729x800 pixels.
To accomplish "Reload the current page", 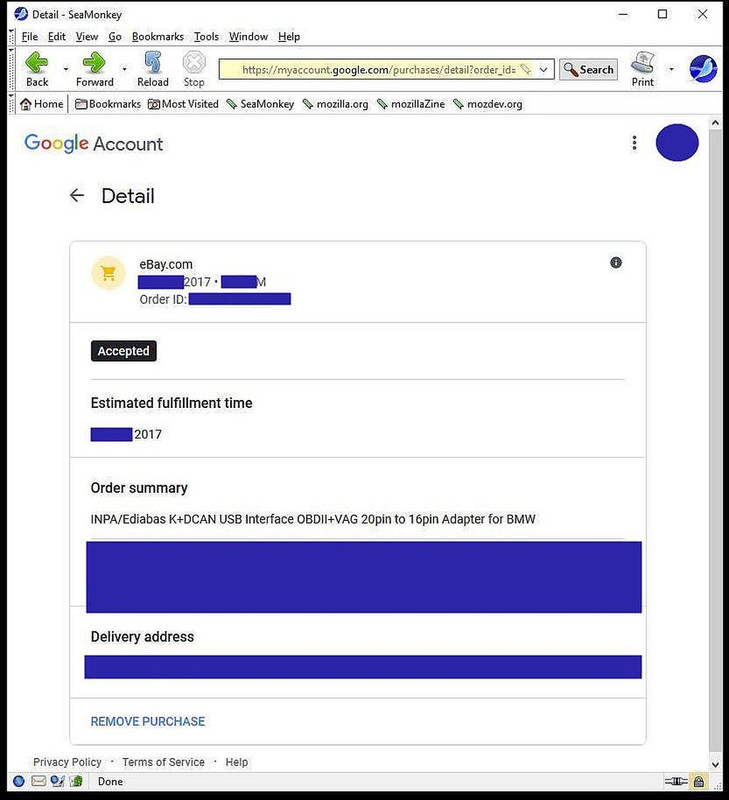I will pyautogui.click(x=153, y=69).
